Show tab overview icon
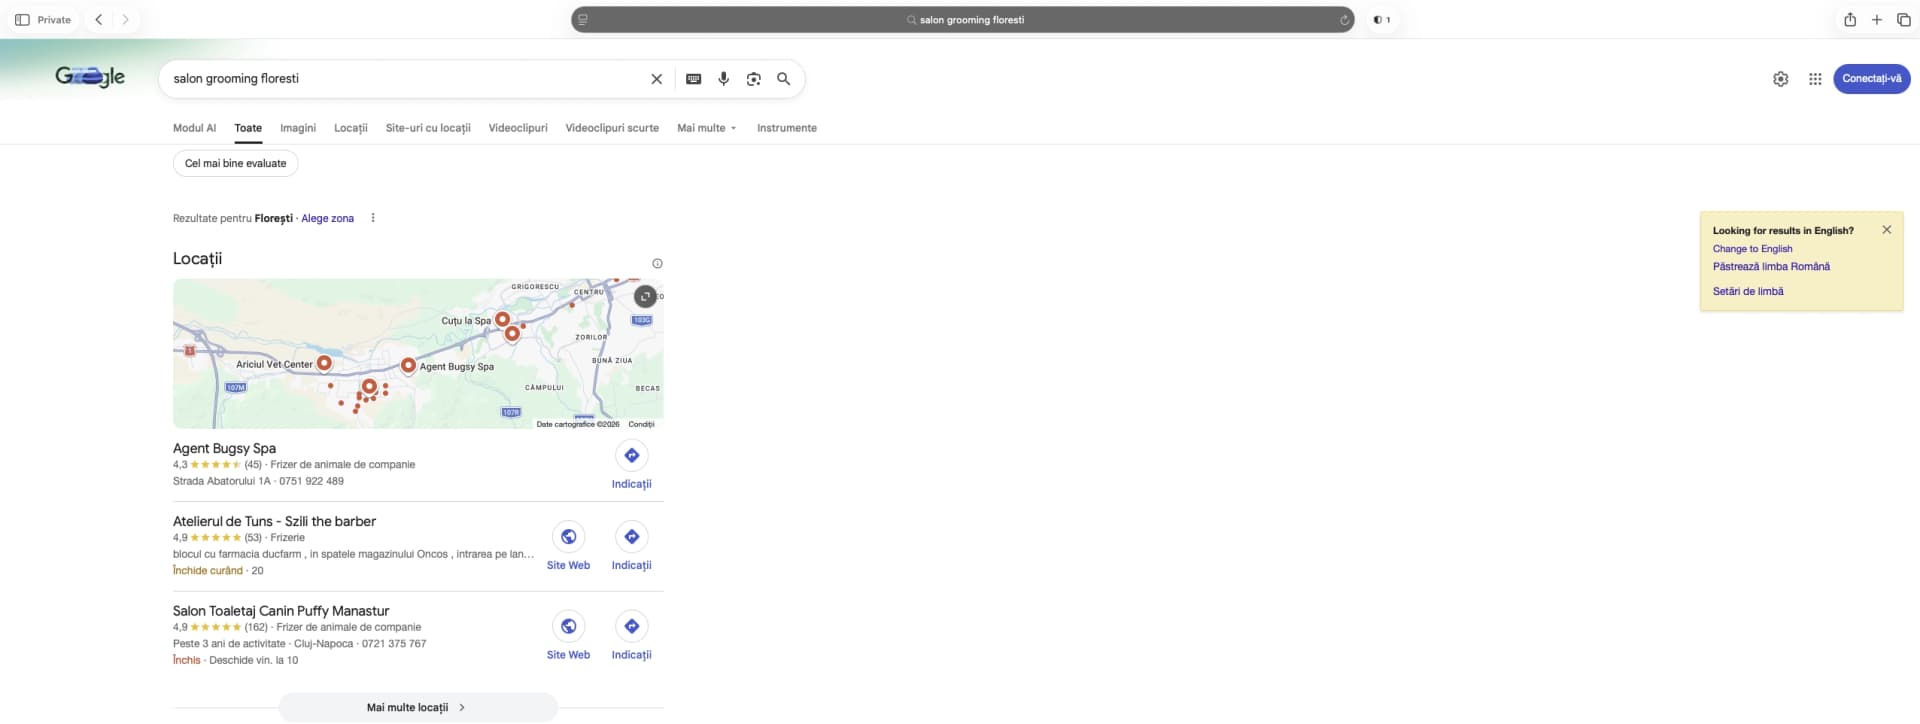This screenshot has height=724, width=1920. [1904, 20]
